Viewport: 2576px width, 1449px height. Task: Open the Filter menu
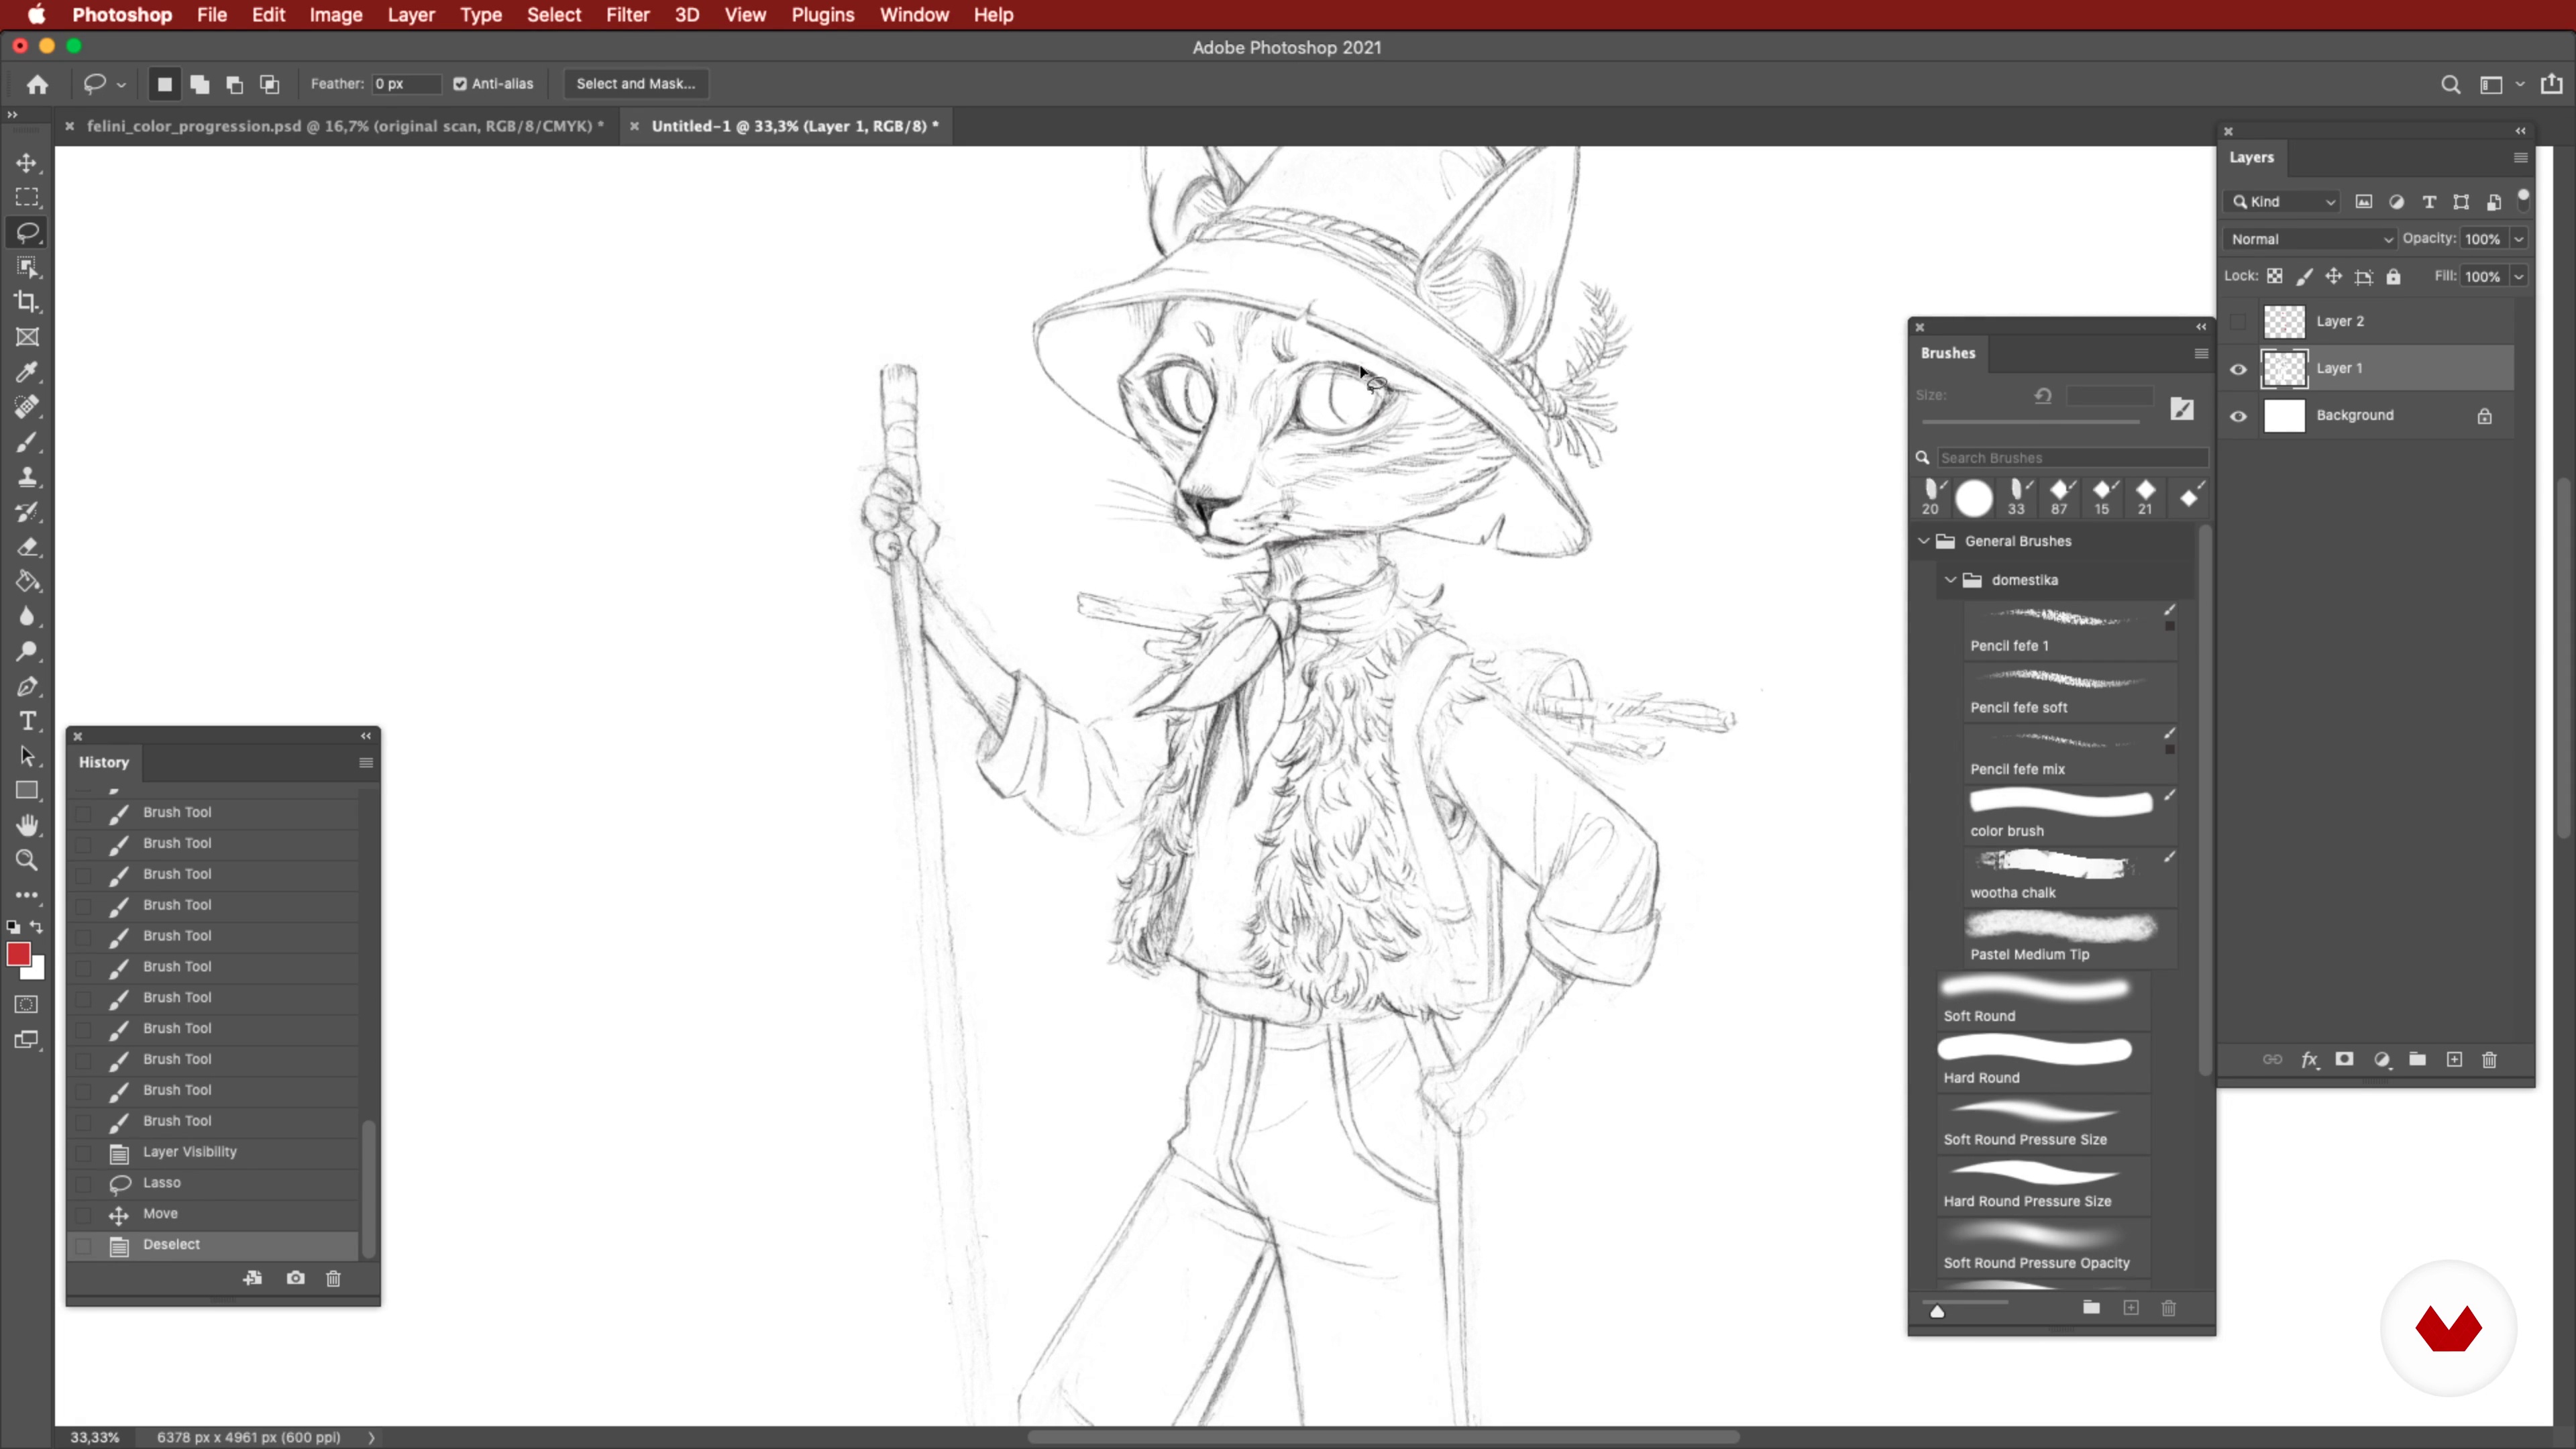627,15
